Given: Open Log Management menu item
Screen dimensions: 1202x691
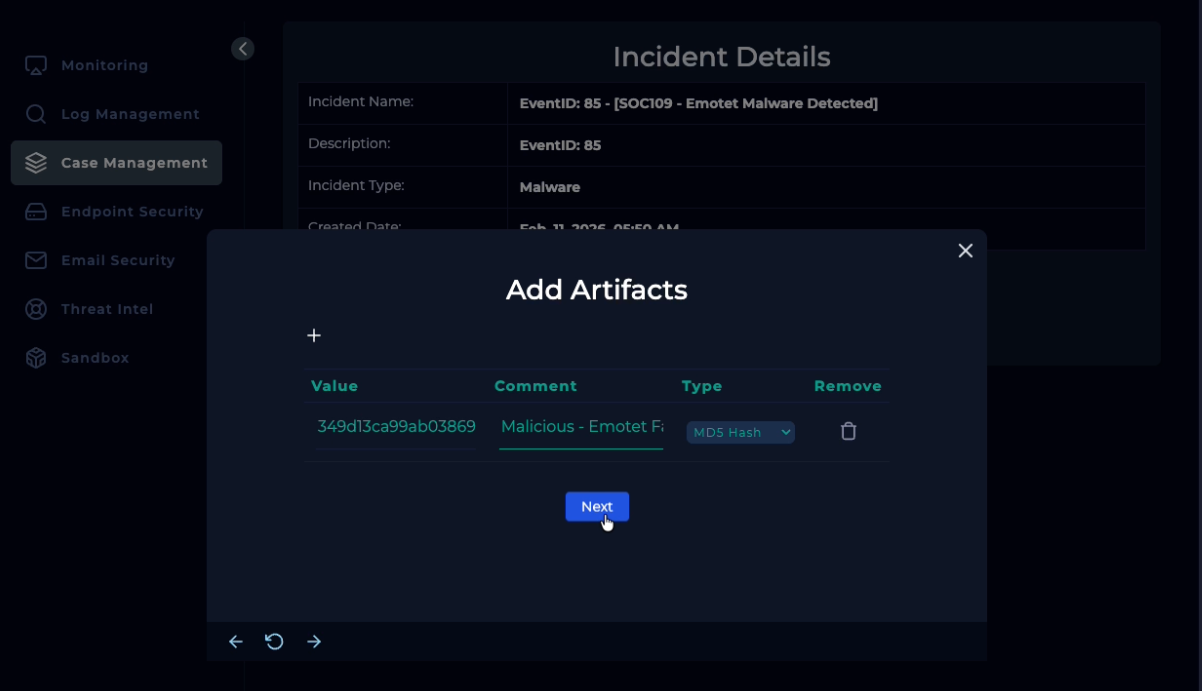Looking at the screenshot, I should coord(130,114).
